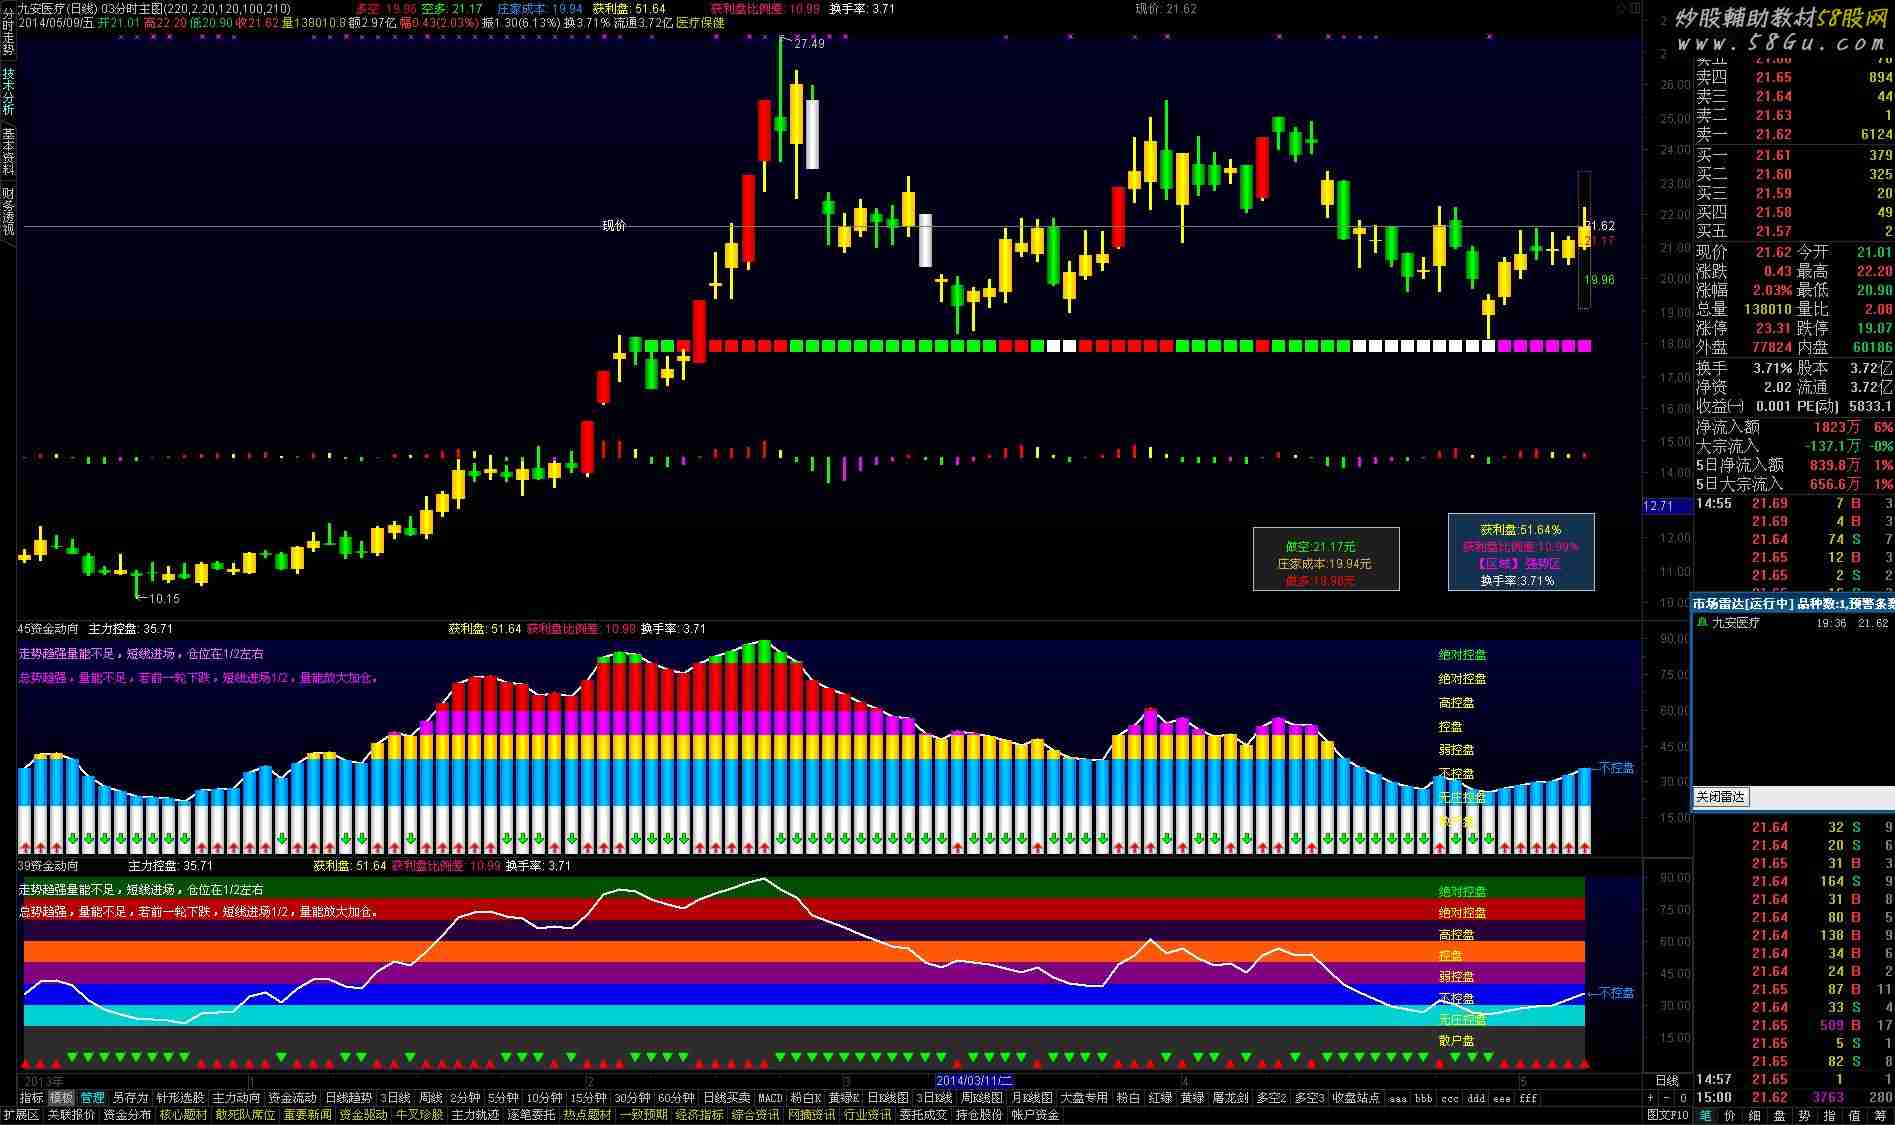Click the 筹 chip distribution icon
This screenshot has width=1895, height=1125.
tap(1879, 1115)
